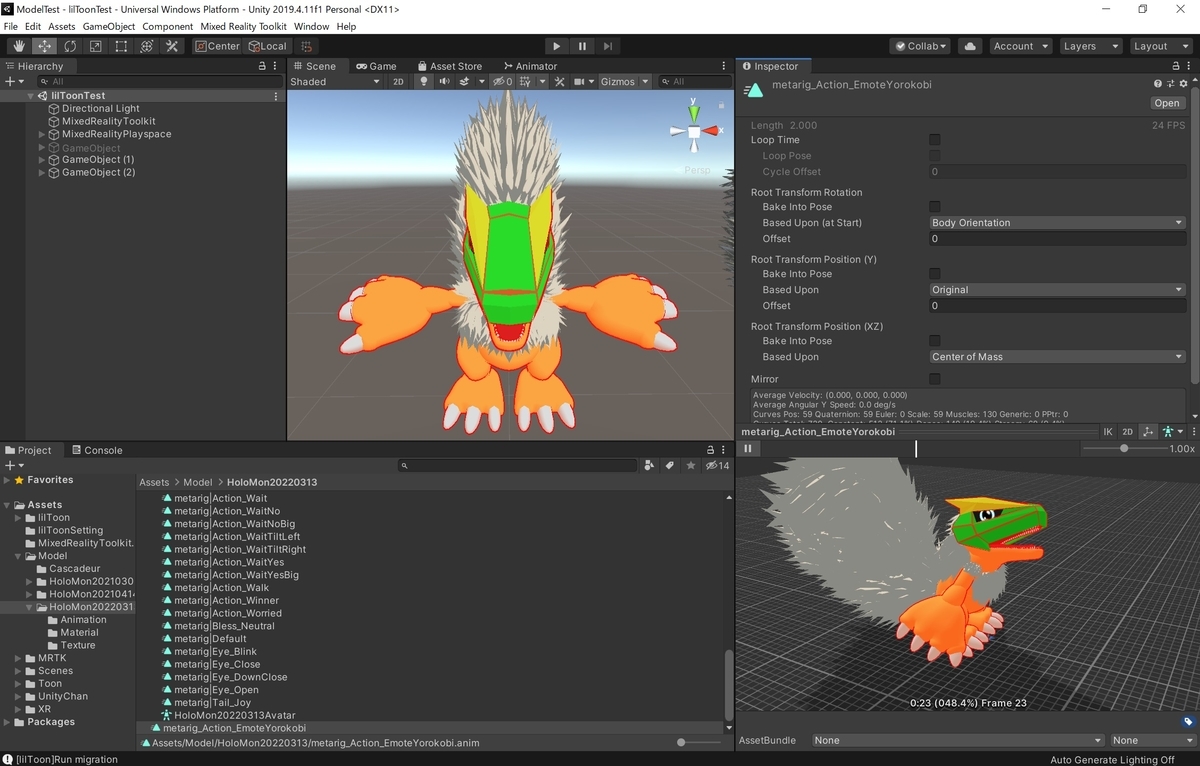Select the Hand tool in the toolbar
This screenshot has height=766, width=1200.
coord(19,46)
